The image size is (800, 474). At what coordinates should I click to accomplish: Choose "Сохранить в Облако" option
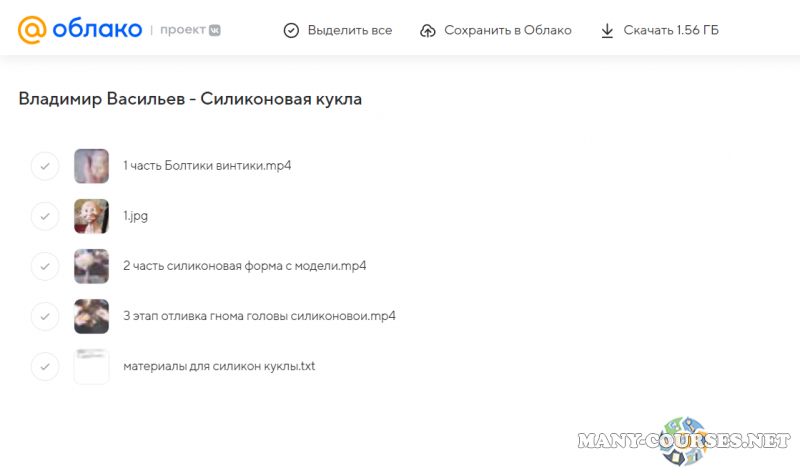(509, 31)
